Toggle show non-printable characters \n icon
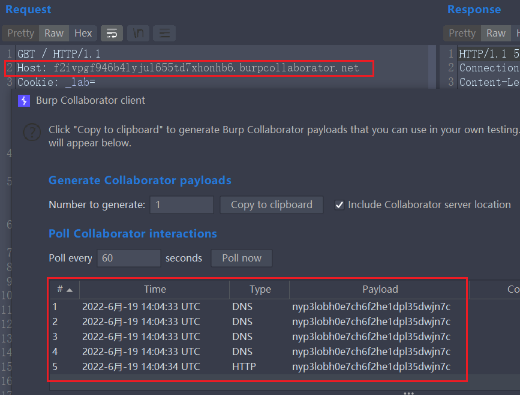The height and width of the screenshot is (395, 520). (x=138, y=33)
